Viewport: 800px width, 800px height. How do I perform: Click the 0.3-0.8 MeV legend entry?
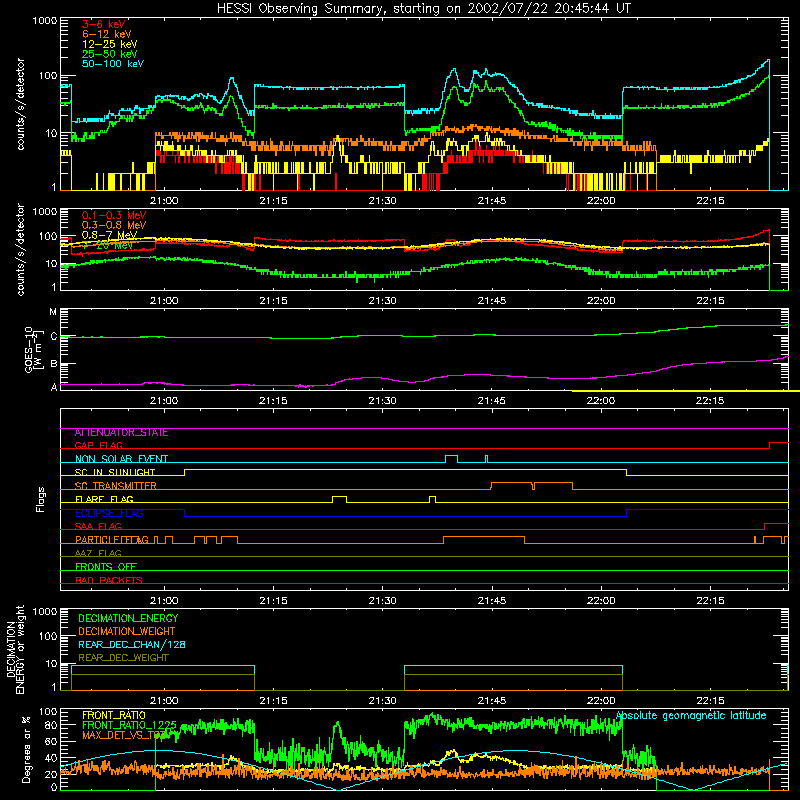pos(114,225)
